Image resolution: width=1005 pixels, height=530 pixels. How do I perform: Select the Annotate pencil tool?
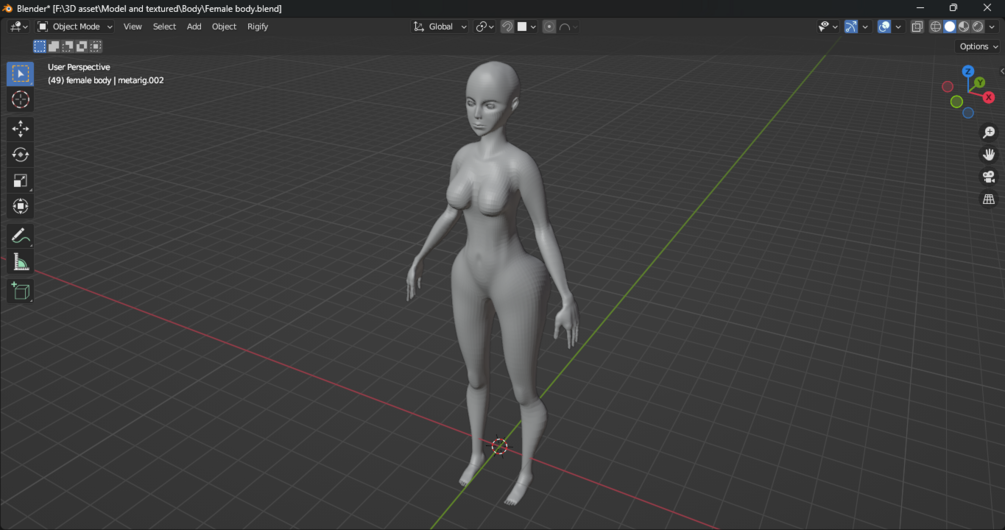21,236
